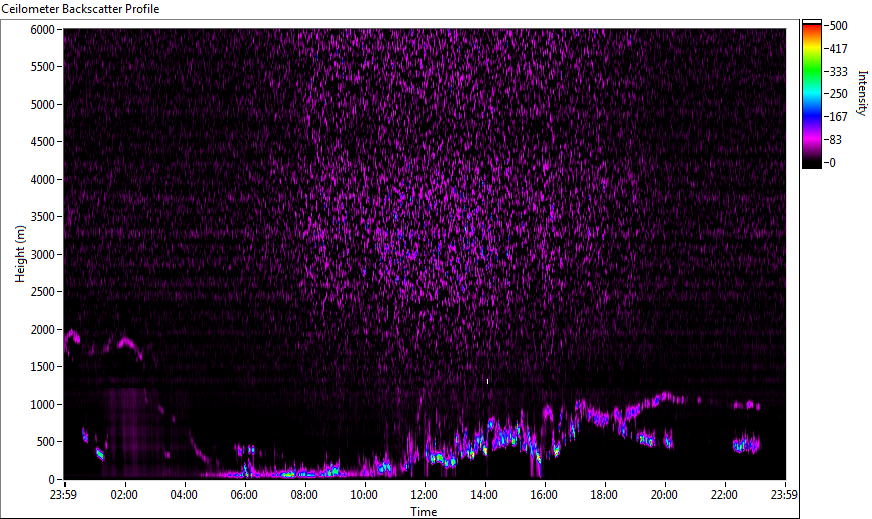Click the Intensity color scale label
This screenshot has width=872, height=519.
pos(863,93)
